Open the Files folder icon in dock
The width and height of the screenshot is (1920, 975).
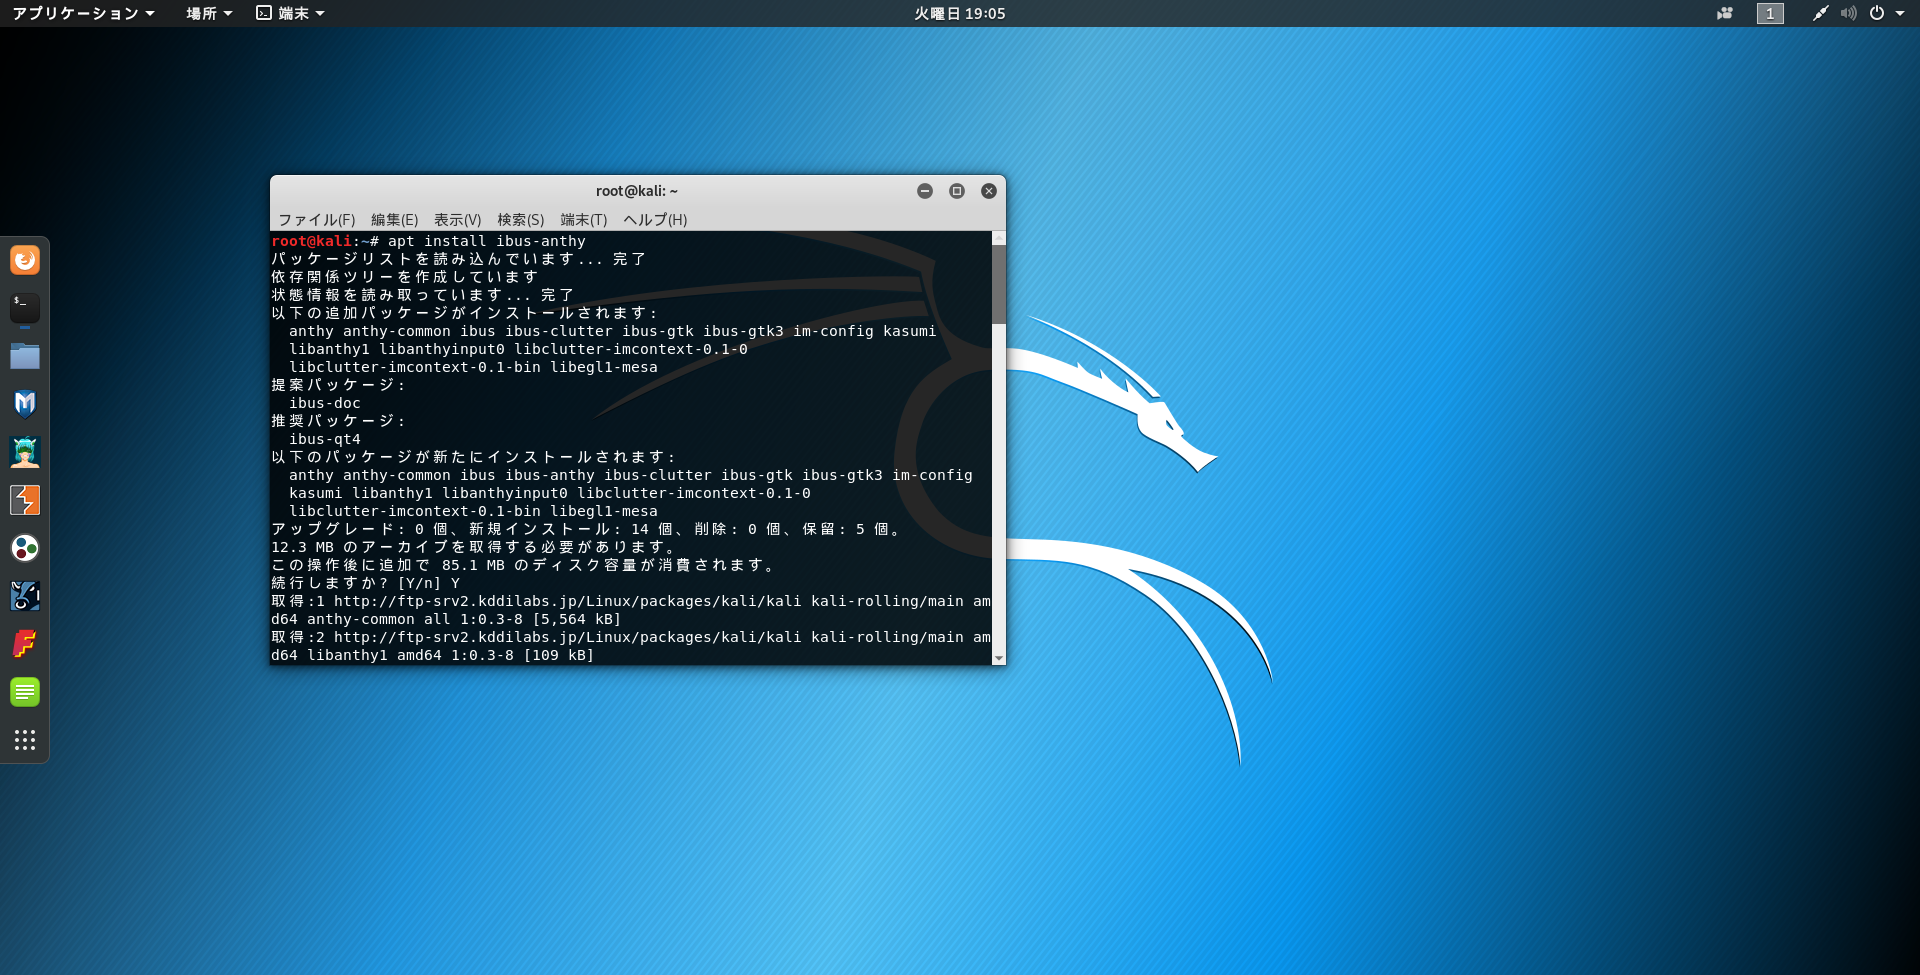(25, 356)
